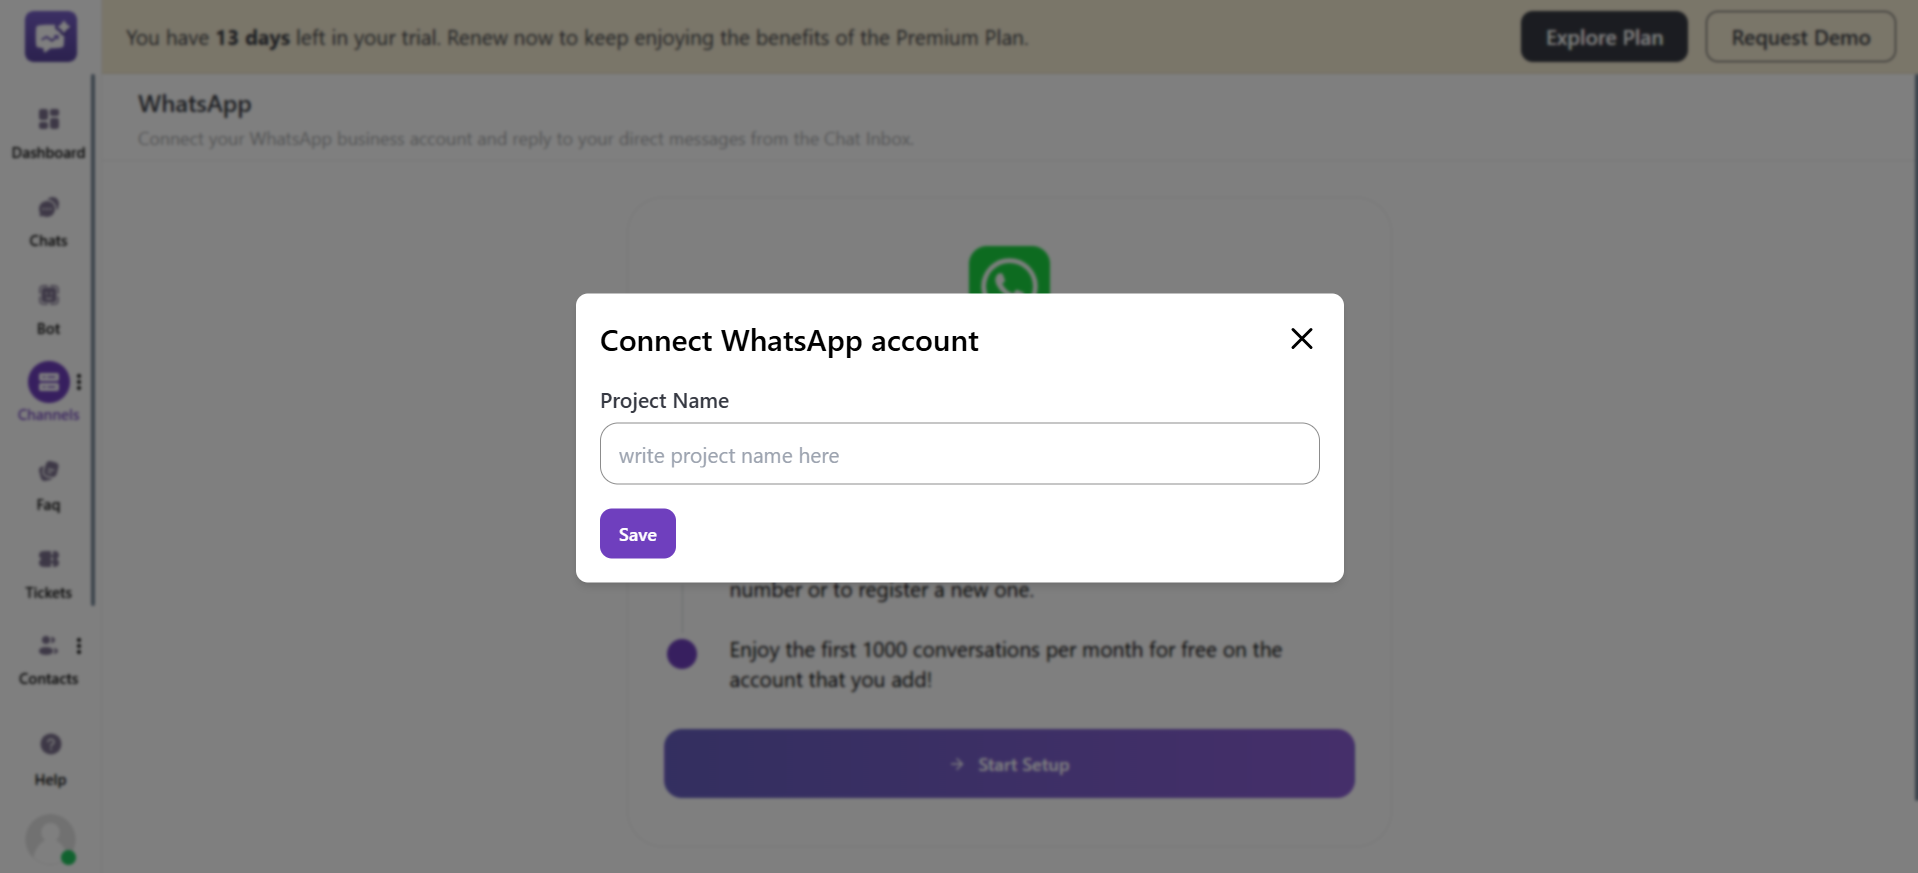Viewport: 1918px width, 873px height.
Task: Click the green online status dot on avatar
Action: 67,857
